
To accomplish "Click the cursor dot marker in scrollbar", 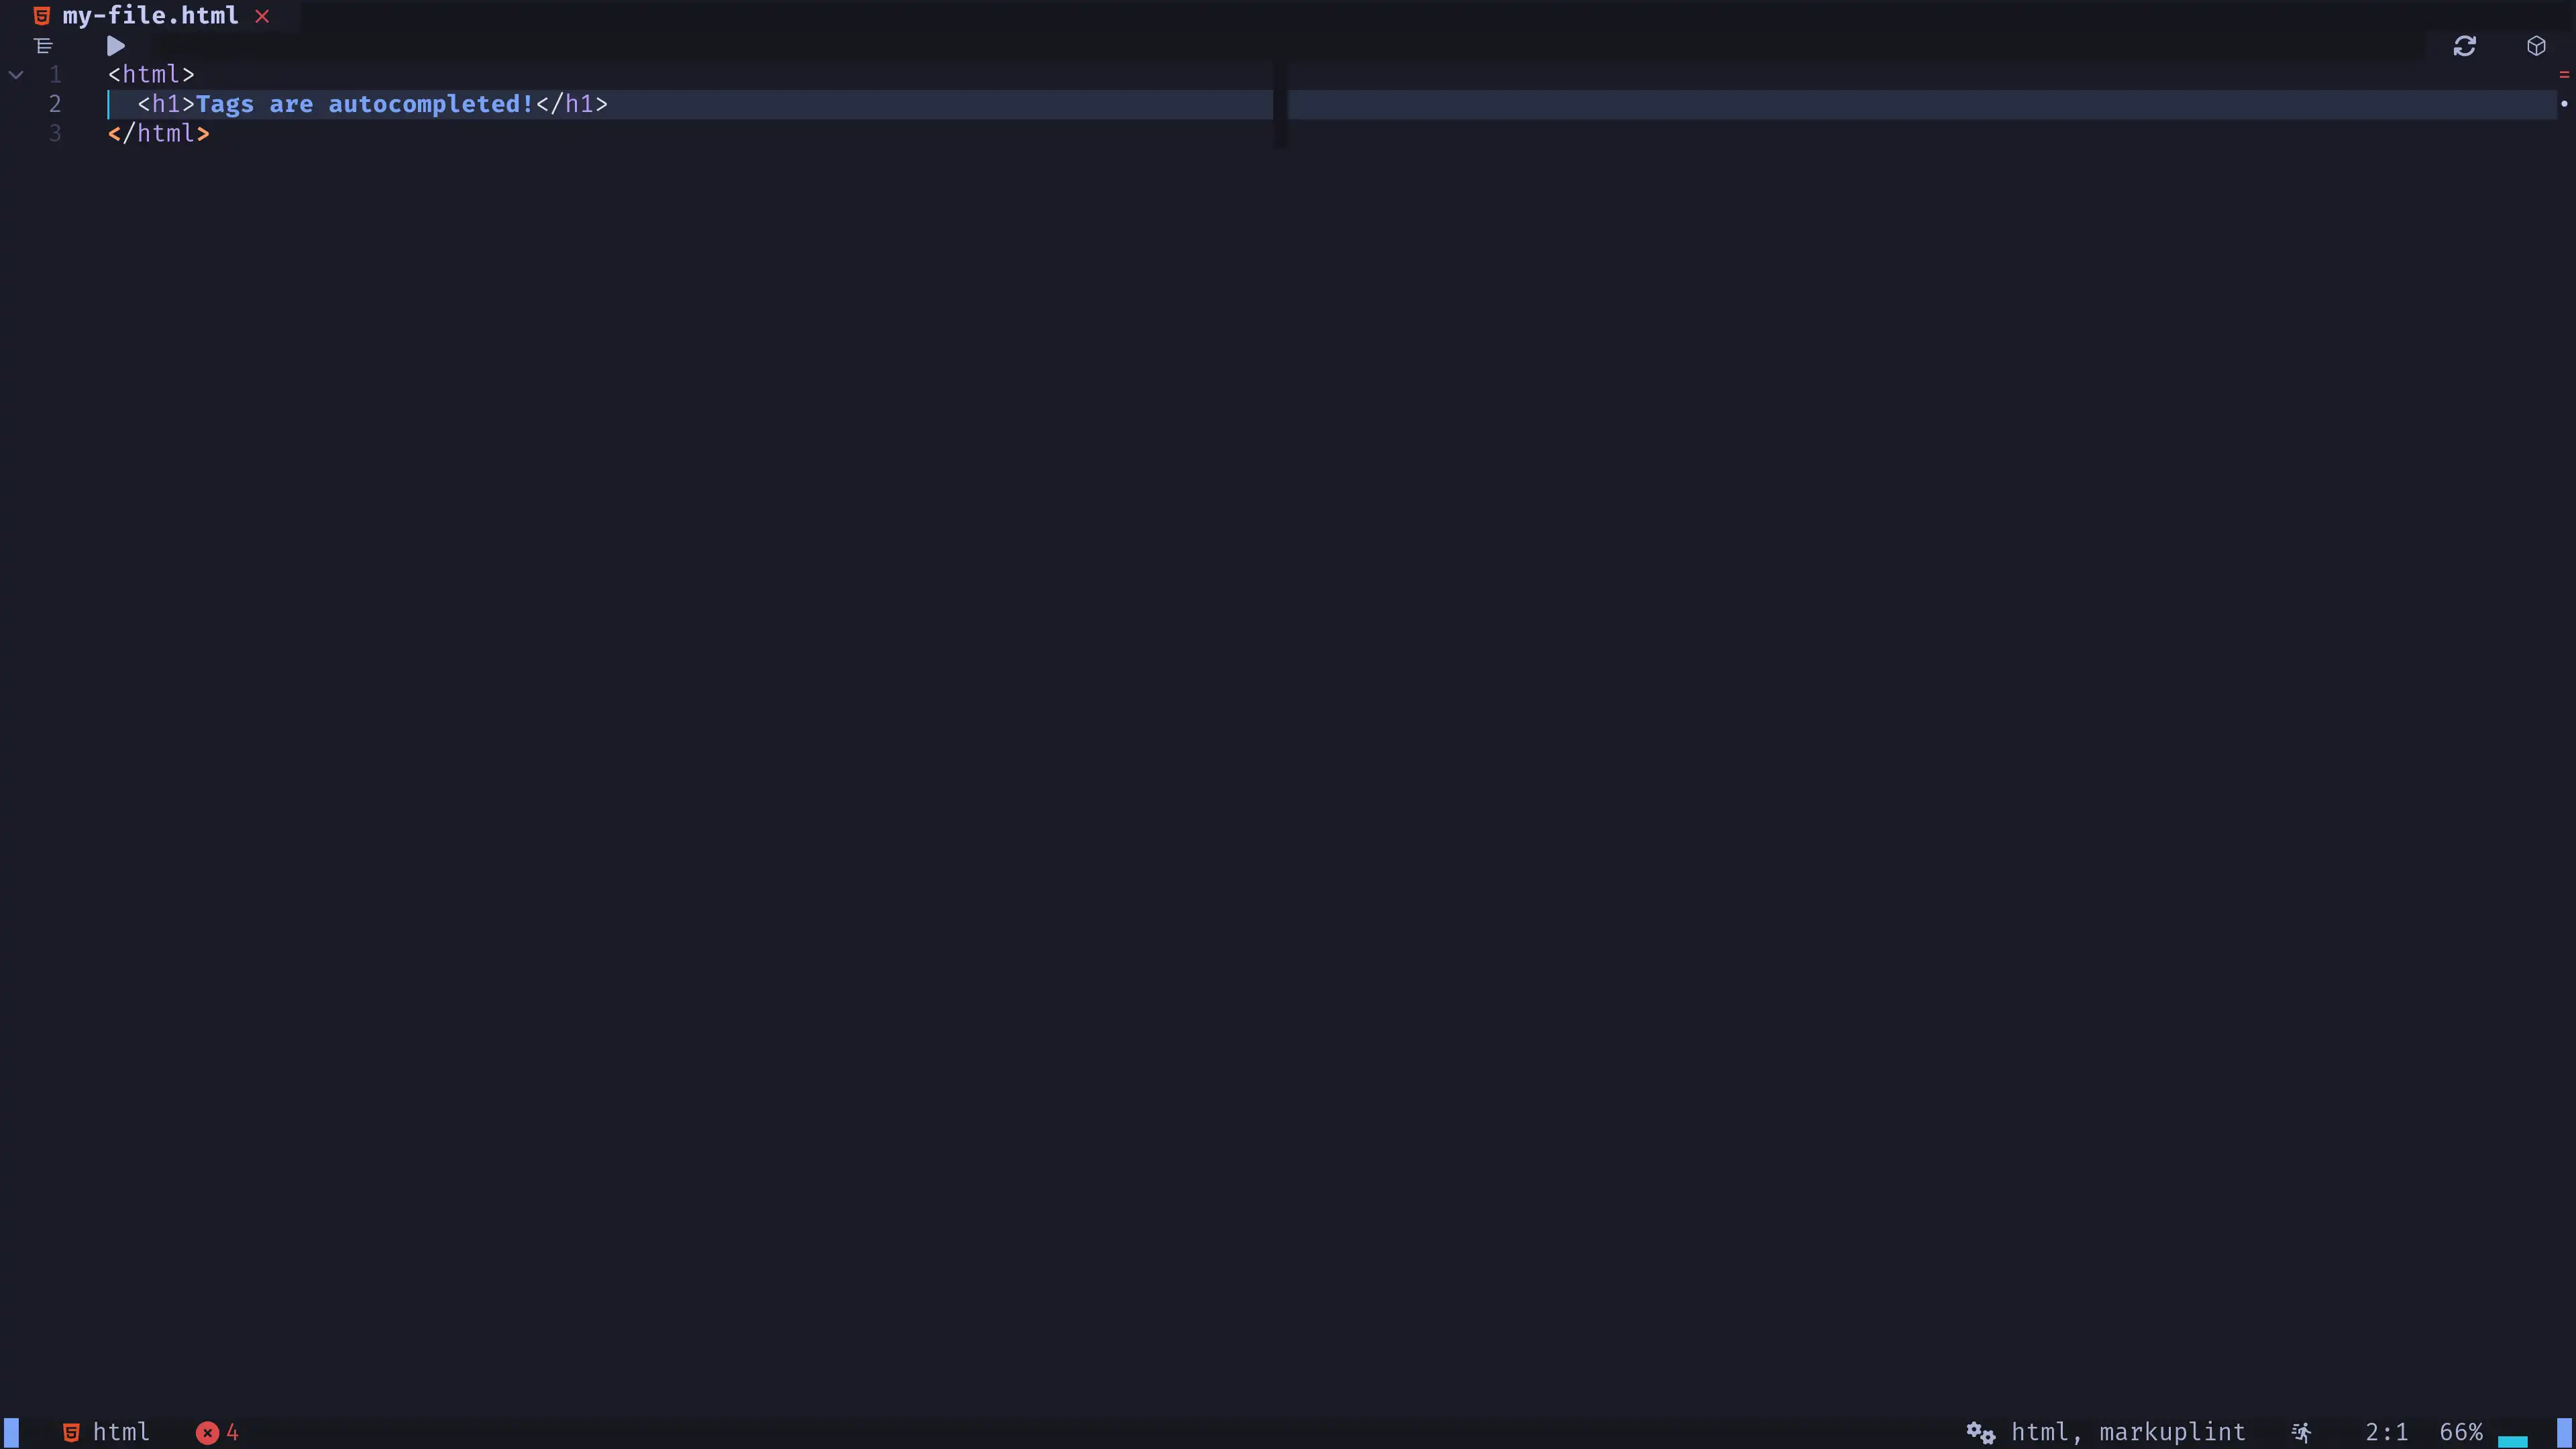I will pyautogui.click(x=2564, y=104).
